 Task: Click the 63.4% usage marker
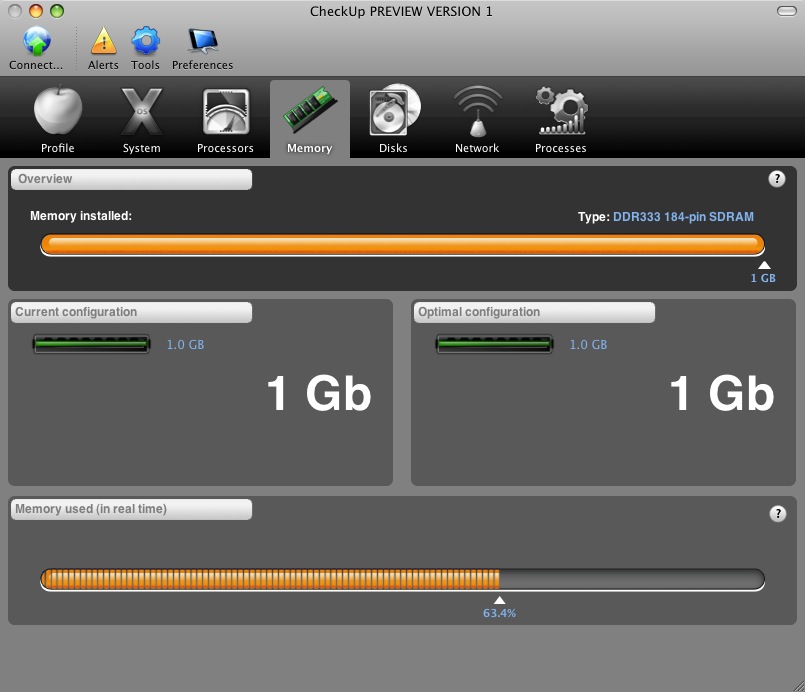[499, 607]
